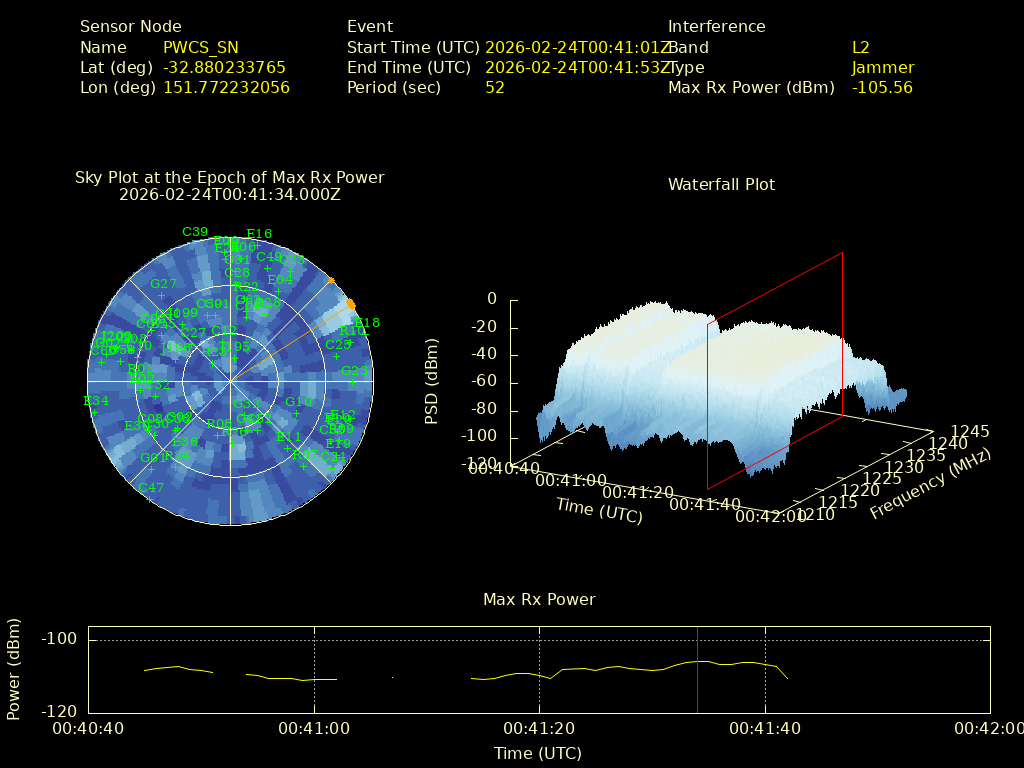
Task: Select the Jammer interference type value
Action: tap(883, 67)
